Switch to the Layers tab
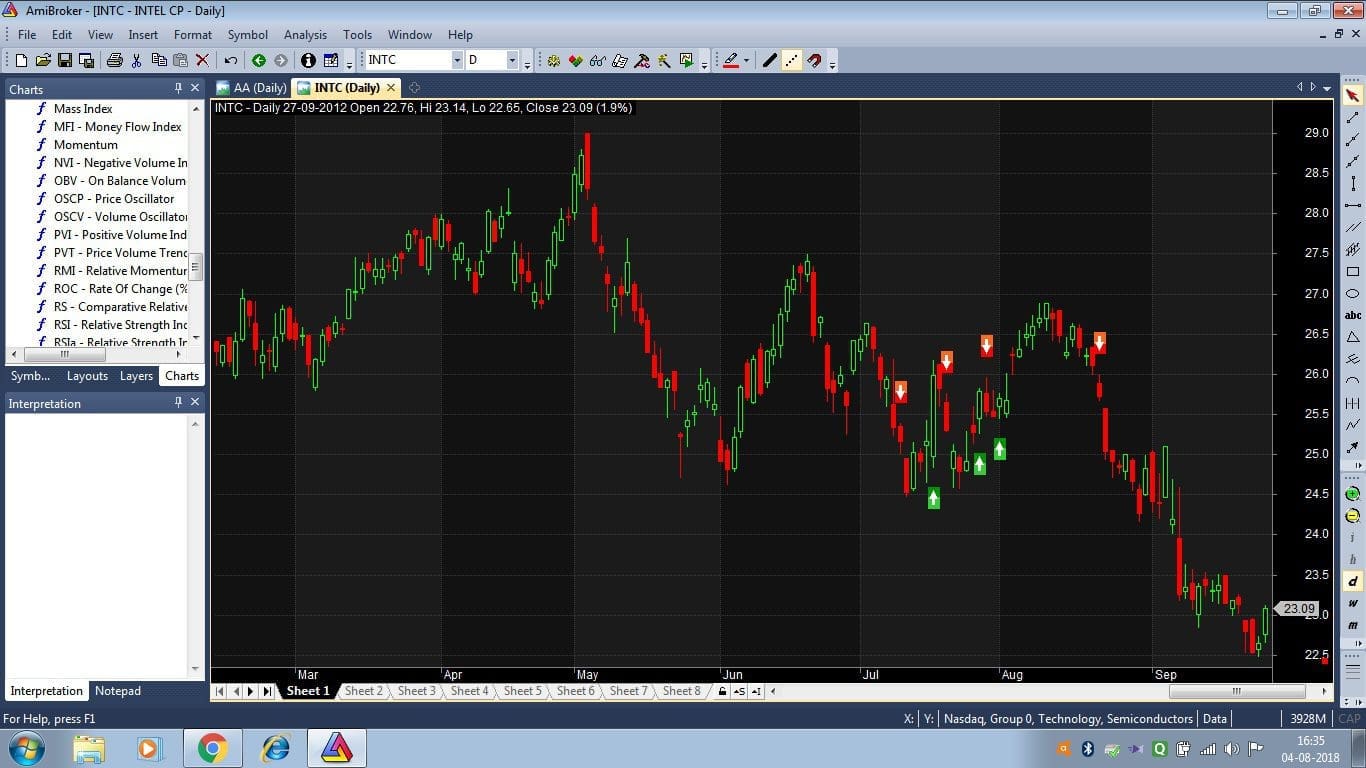The width and height of the screenshot is (1366, 768). pos(136,376)
